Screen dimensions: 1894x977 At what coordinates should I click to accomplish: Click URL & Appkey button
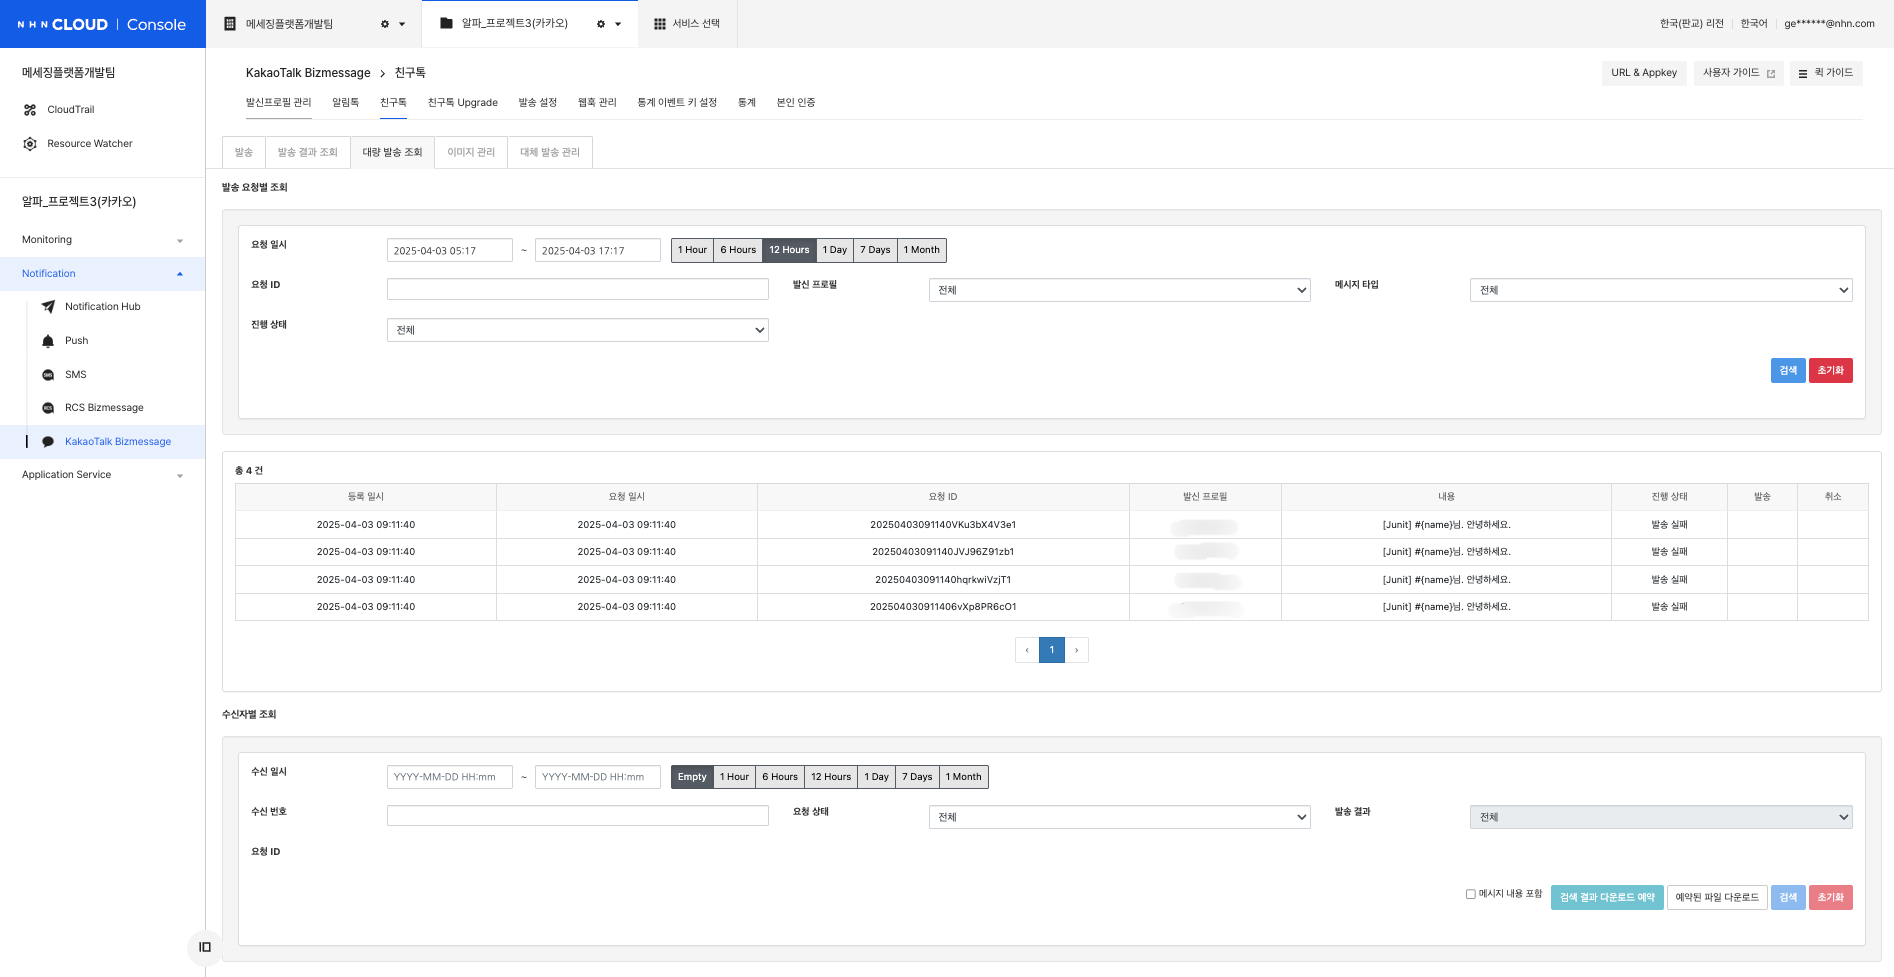pos(1644,73)
